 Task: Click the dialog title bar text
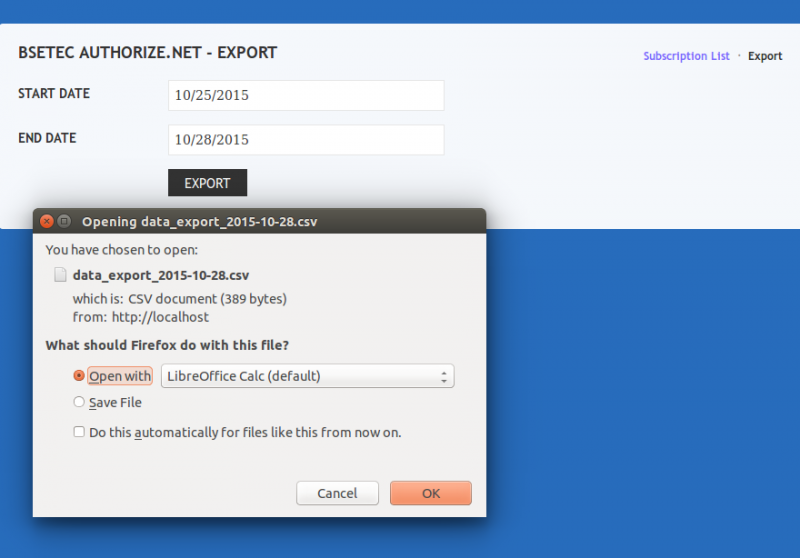[199, 221]
